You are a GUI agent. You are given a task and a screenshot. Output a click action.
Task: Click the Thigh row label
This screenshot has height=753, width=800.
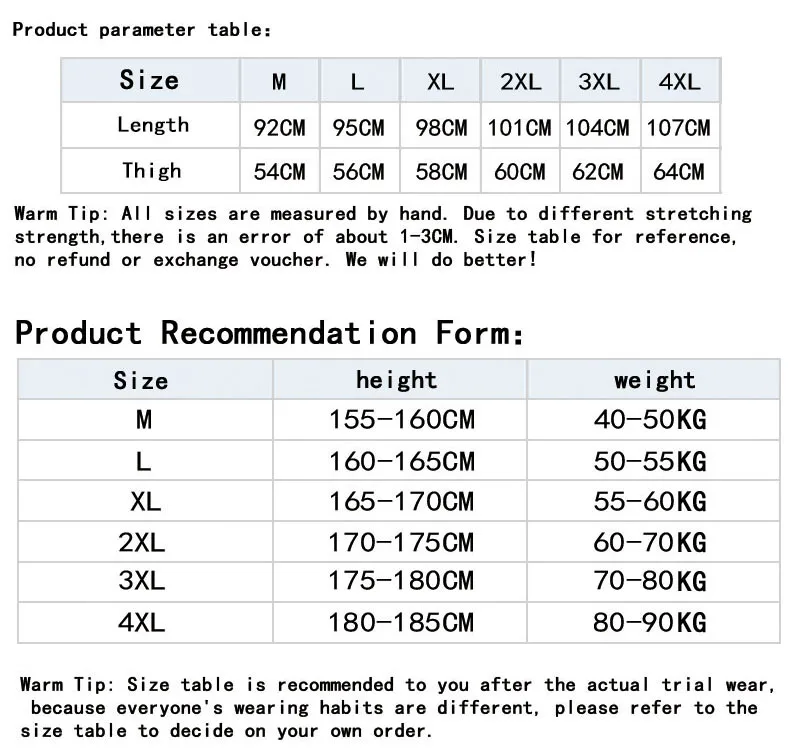pos(152,170)
